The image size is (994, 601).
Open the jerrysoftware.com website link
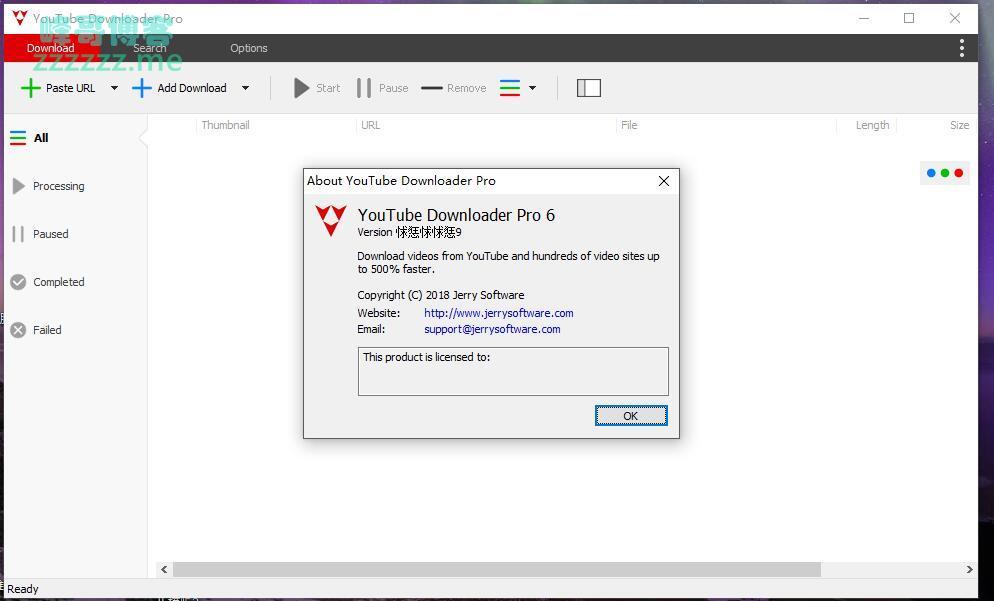498,313
